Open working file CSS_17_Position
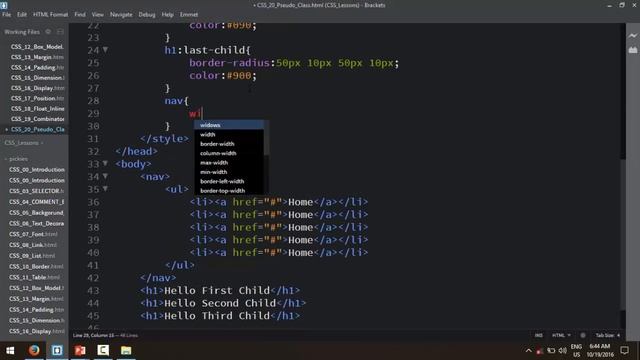 point(37,98)
